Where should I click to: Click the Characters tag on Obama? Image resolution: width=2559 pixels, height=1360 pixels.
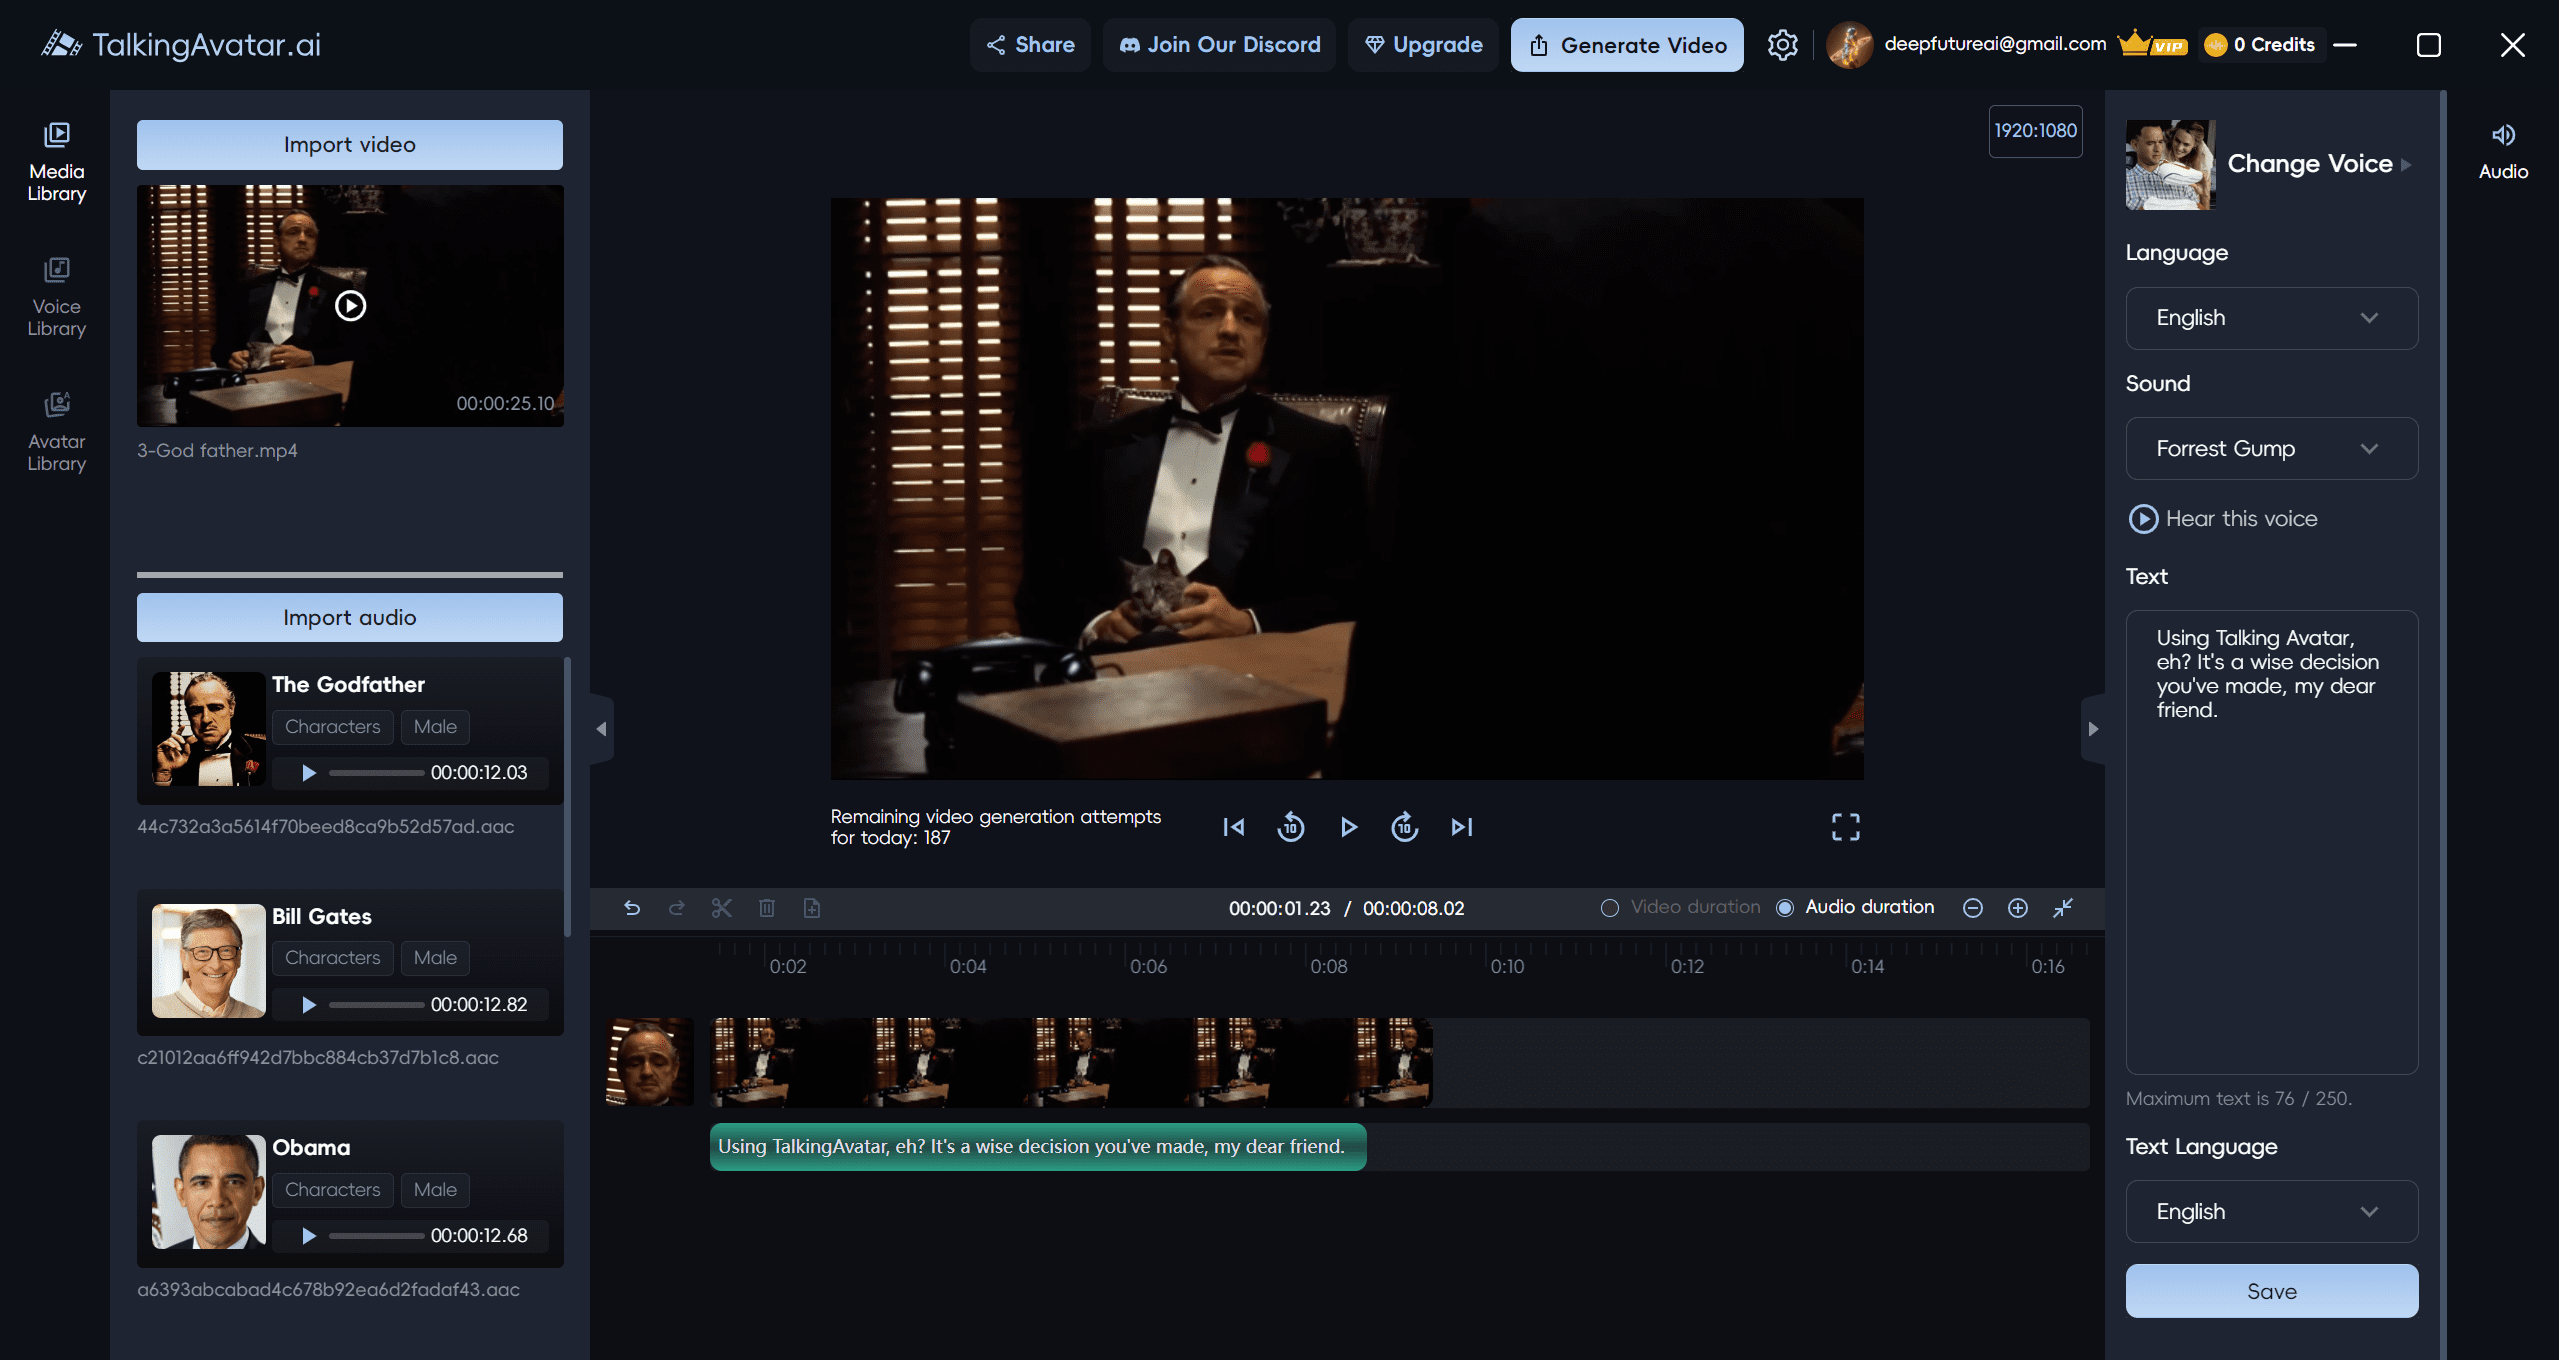pos(333,1190)
